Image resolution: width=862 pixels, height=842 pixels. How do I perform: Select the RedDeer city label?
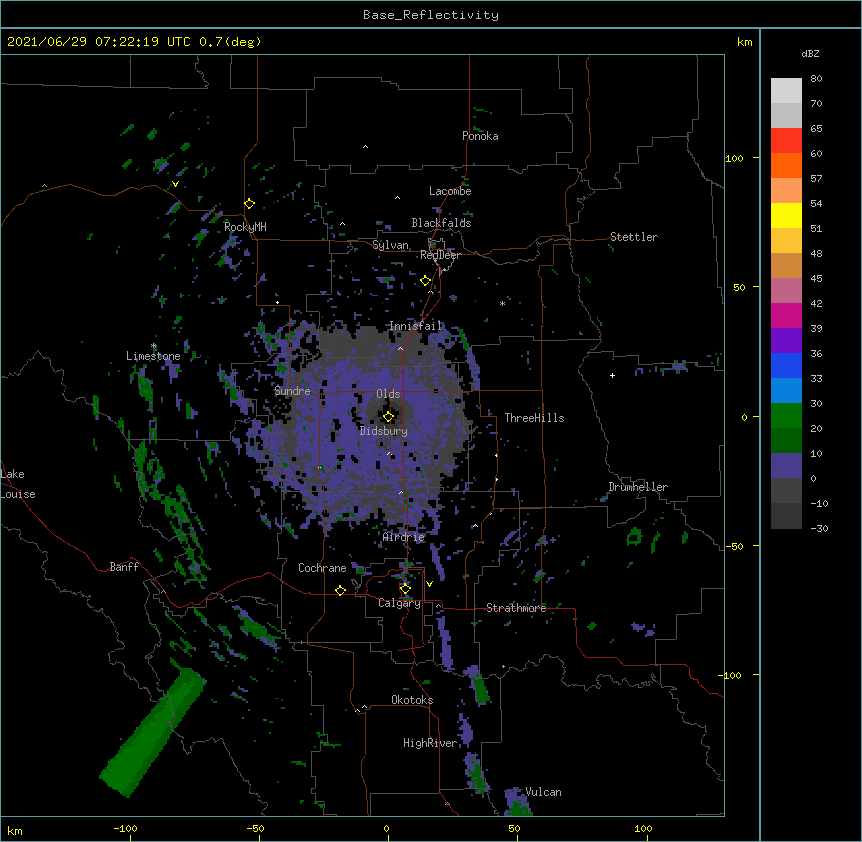click(x=440, y=255)
